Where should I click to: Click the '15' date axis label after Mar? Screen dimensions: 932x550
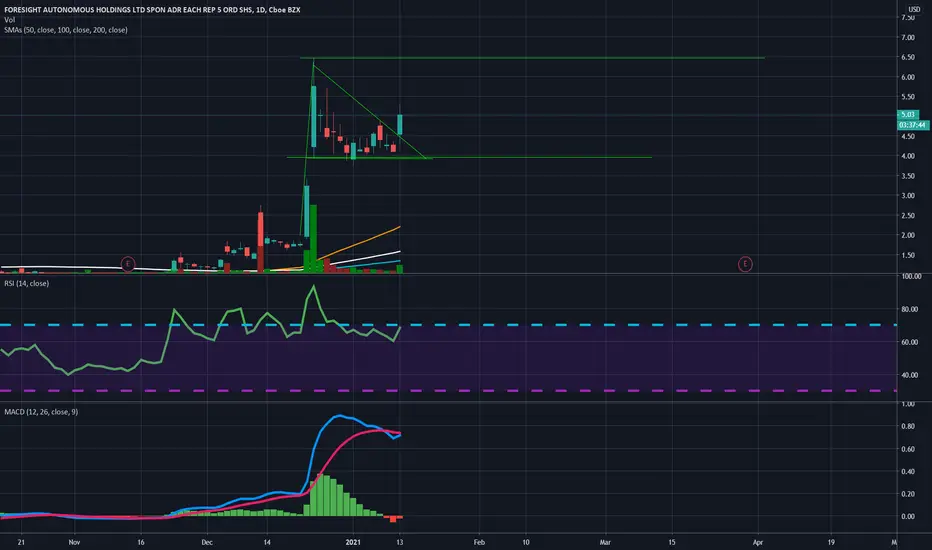tap(672, 542)
